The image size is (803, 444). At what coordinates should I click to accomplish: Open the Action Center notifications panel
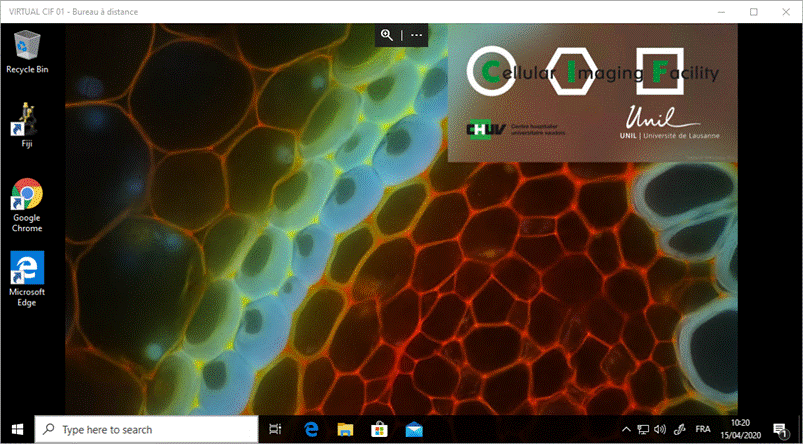781,429
